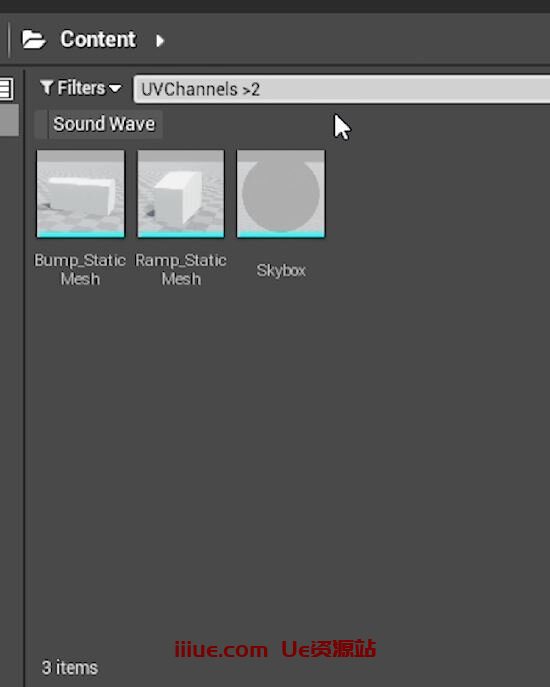
Task: Select the Bump_StaticMesh asset thumbnail
Action: point(81,194)
